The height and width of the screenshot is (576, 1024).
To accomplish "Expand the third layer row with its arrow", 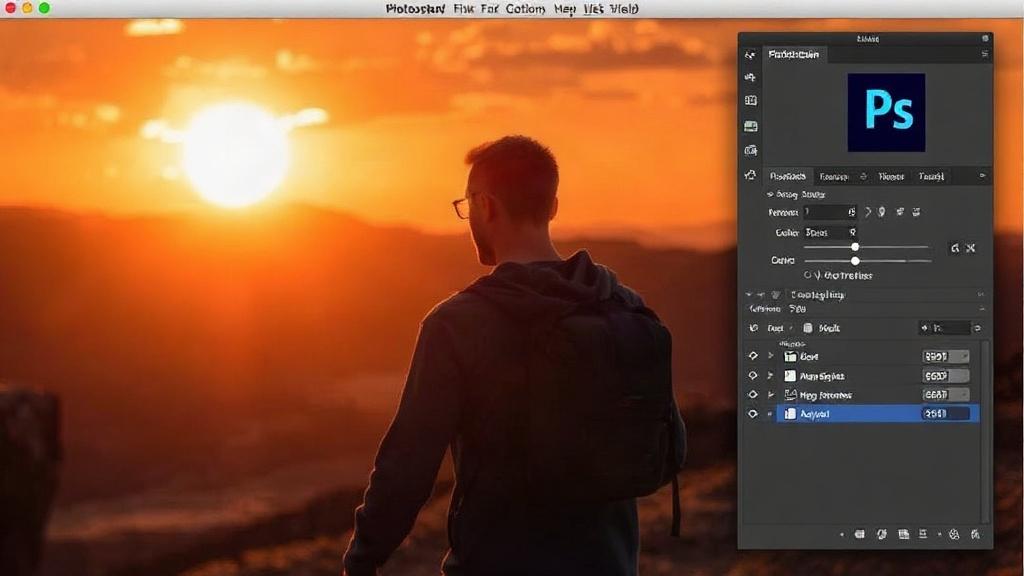I will (771, 394).
